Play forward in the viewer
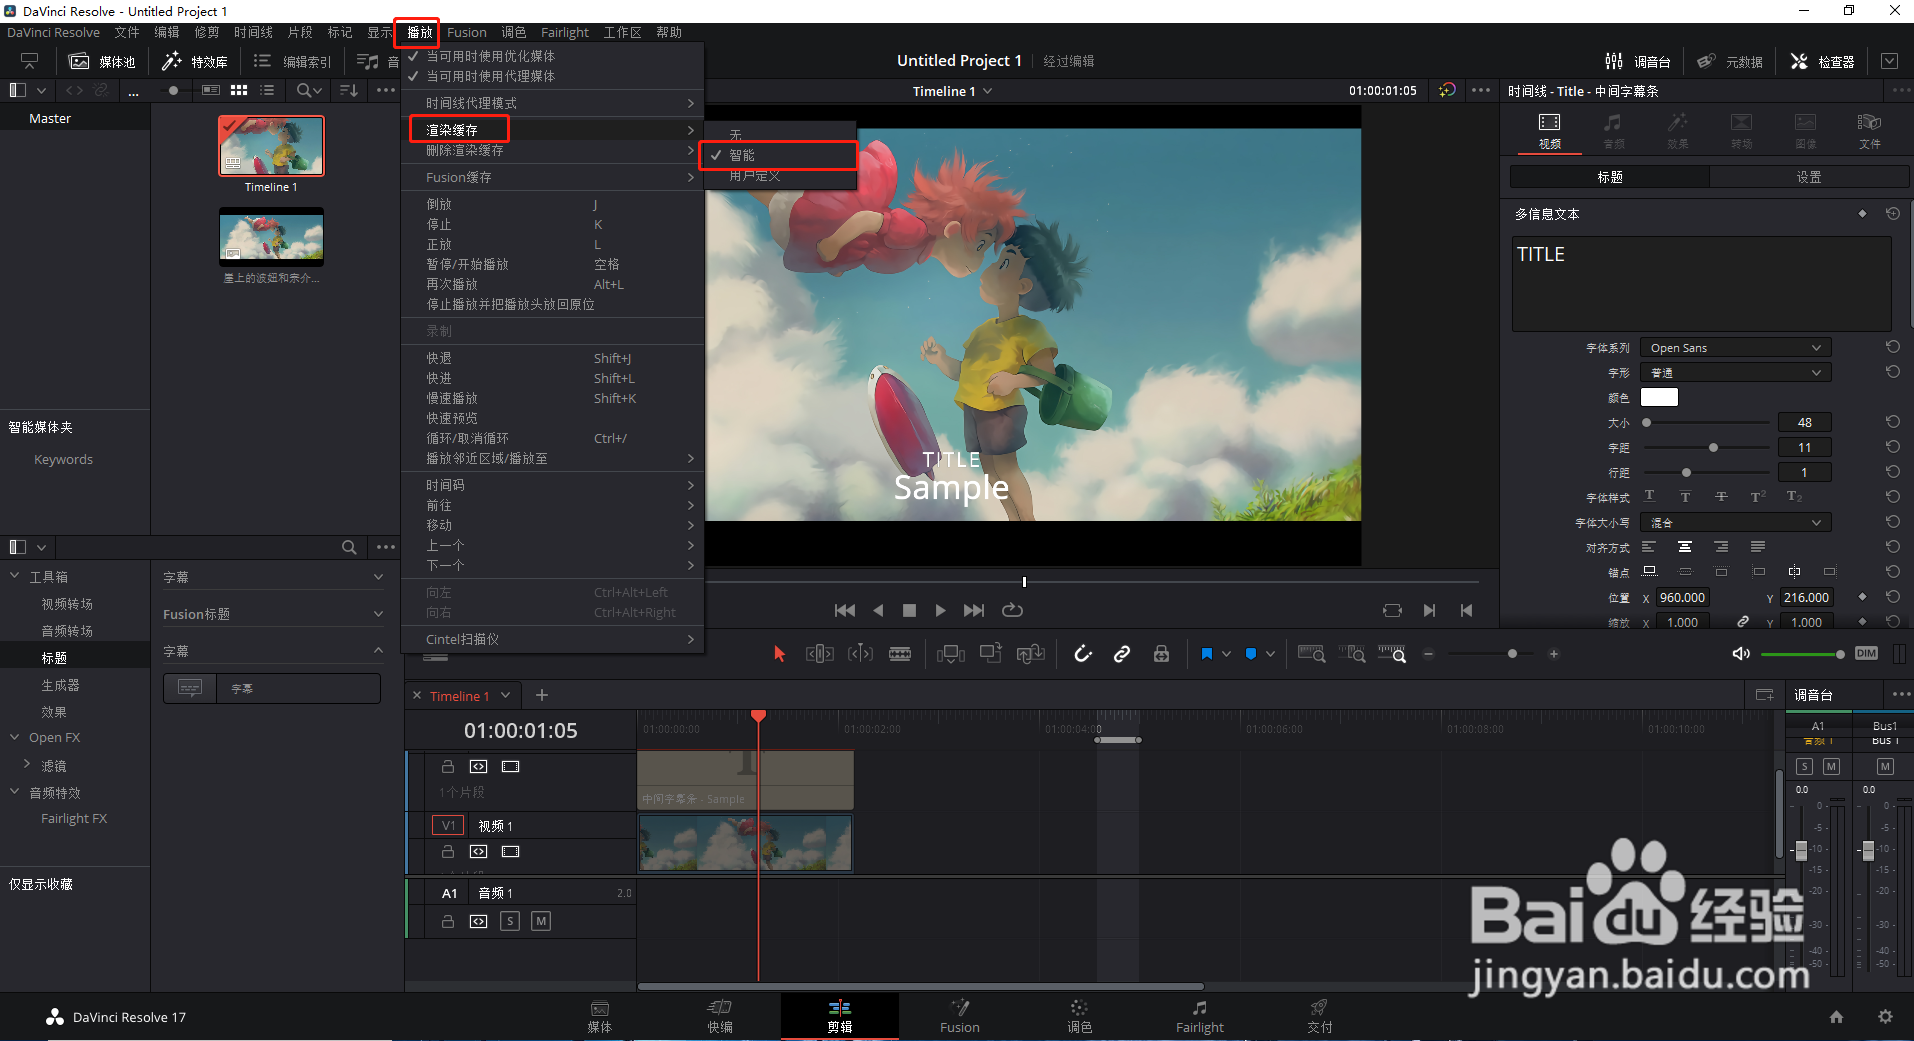 point(940,610)
